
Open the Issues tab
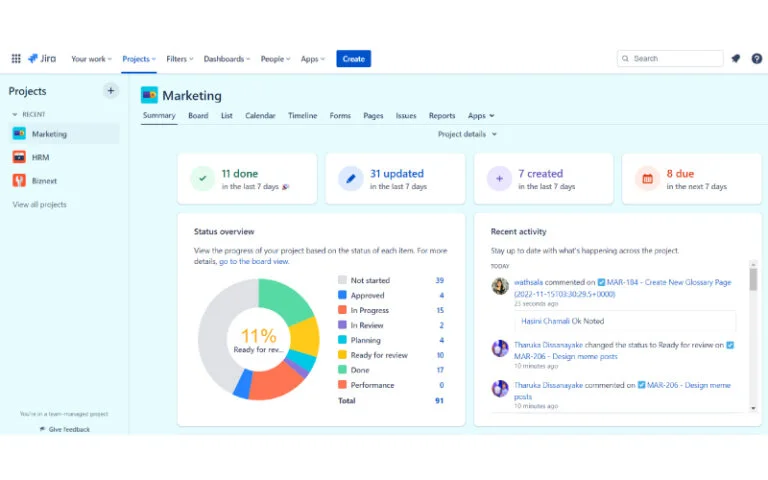pos(406,116)
